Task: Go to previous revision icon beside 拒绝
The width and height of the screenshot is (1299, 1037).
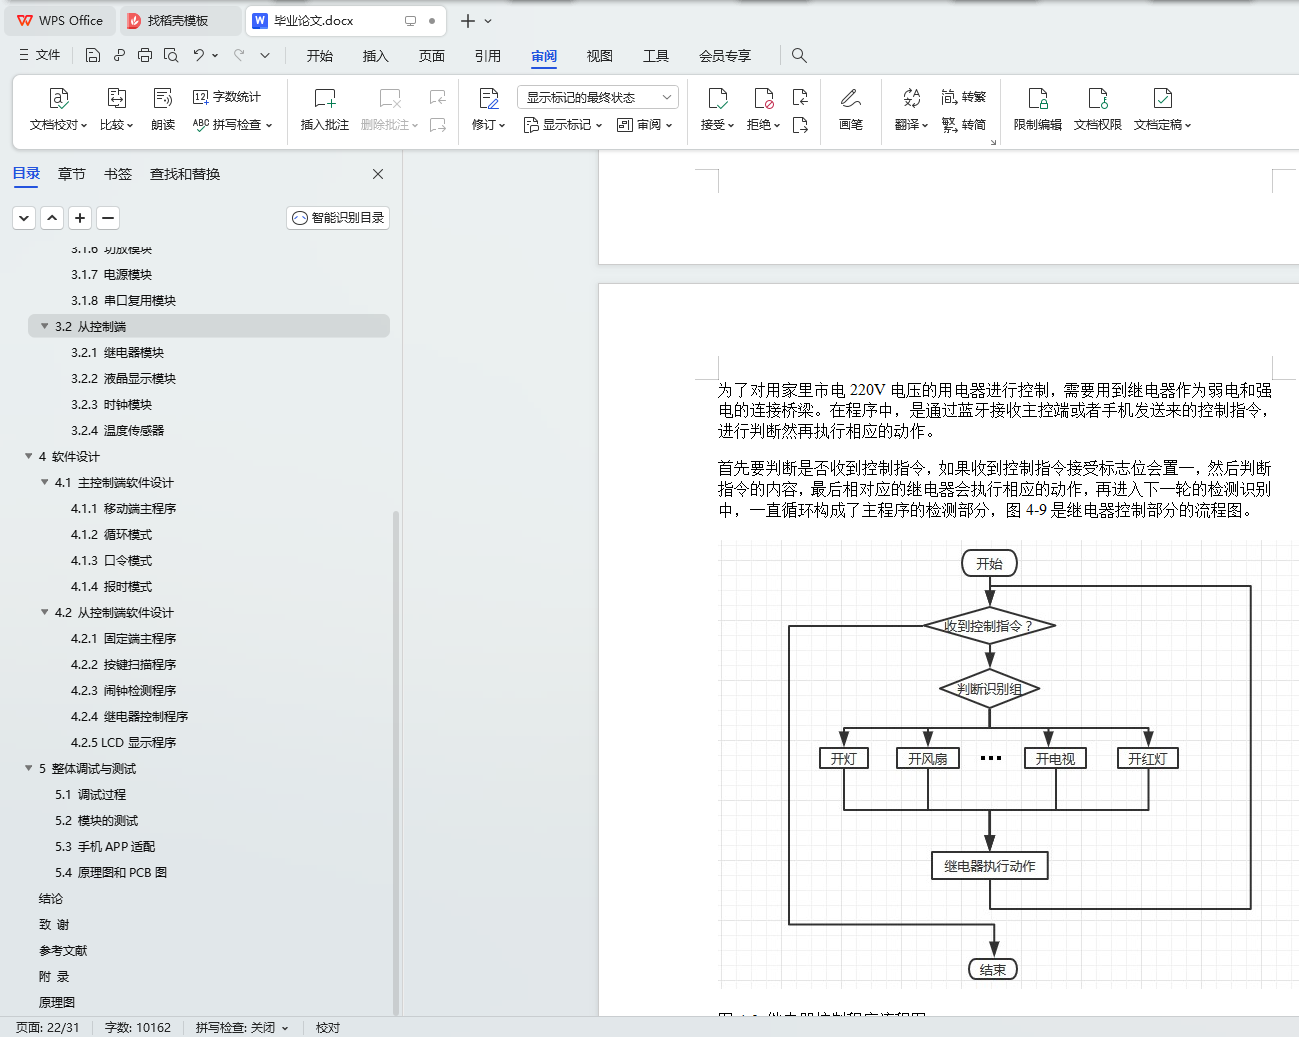Action: [x=800, y=97]
